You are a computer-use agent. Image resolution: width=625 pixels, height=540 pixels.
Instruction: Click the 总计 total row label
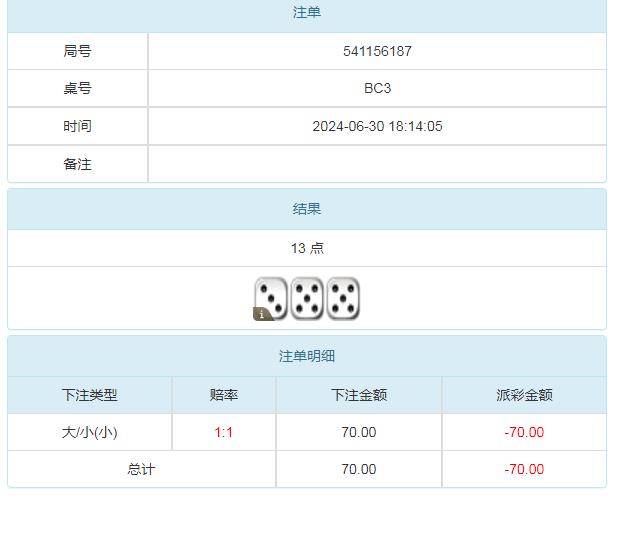coord(141,469)
